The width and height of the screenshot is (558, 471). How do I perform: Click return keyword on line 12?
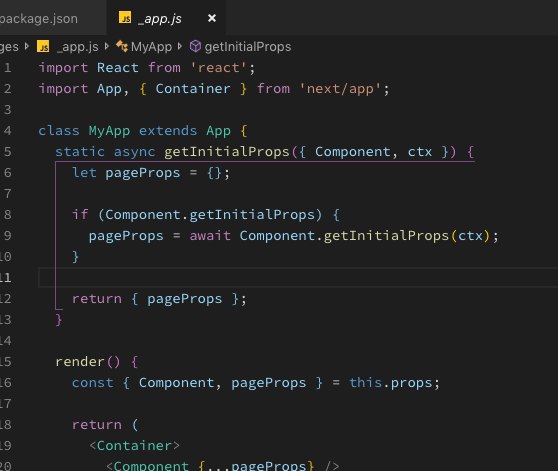tap(97, 298)
